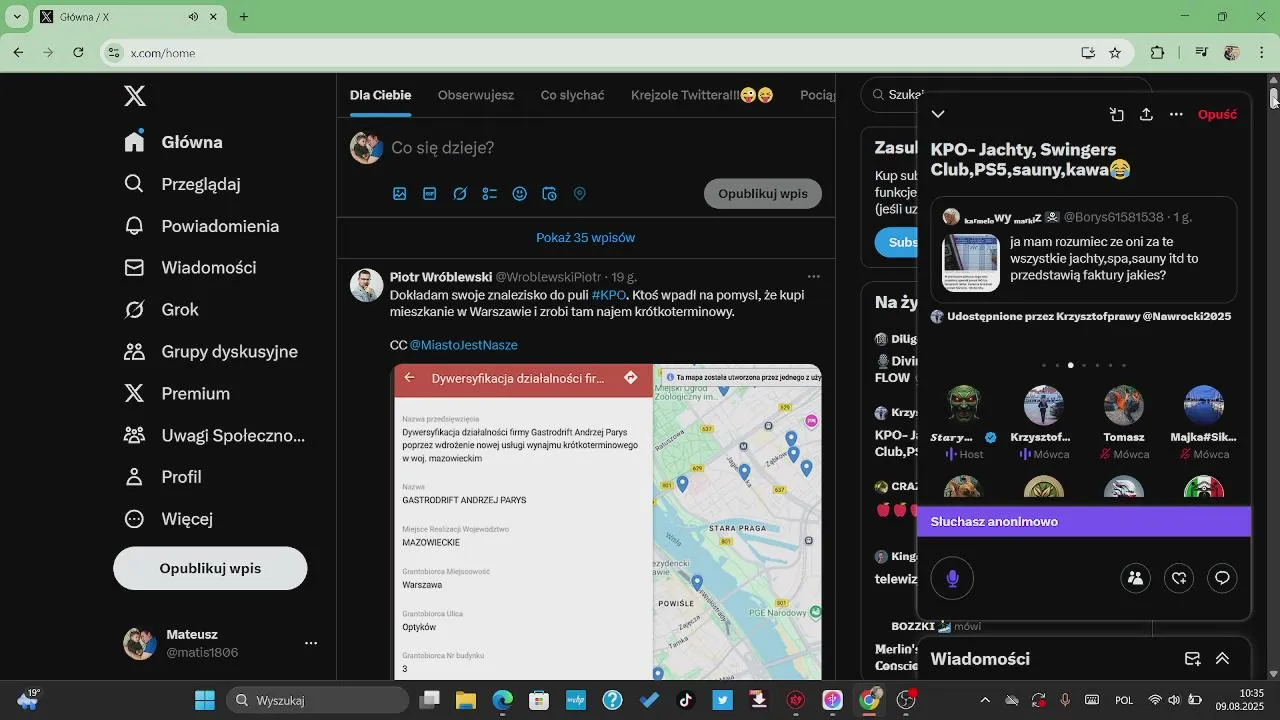This screenshot has width=1280, height=720.
Task: Open Grupy dyskusyjne people icon
Action: 135,352
